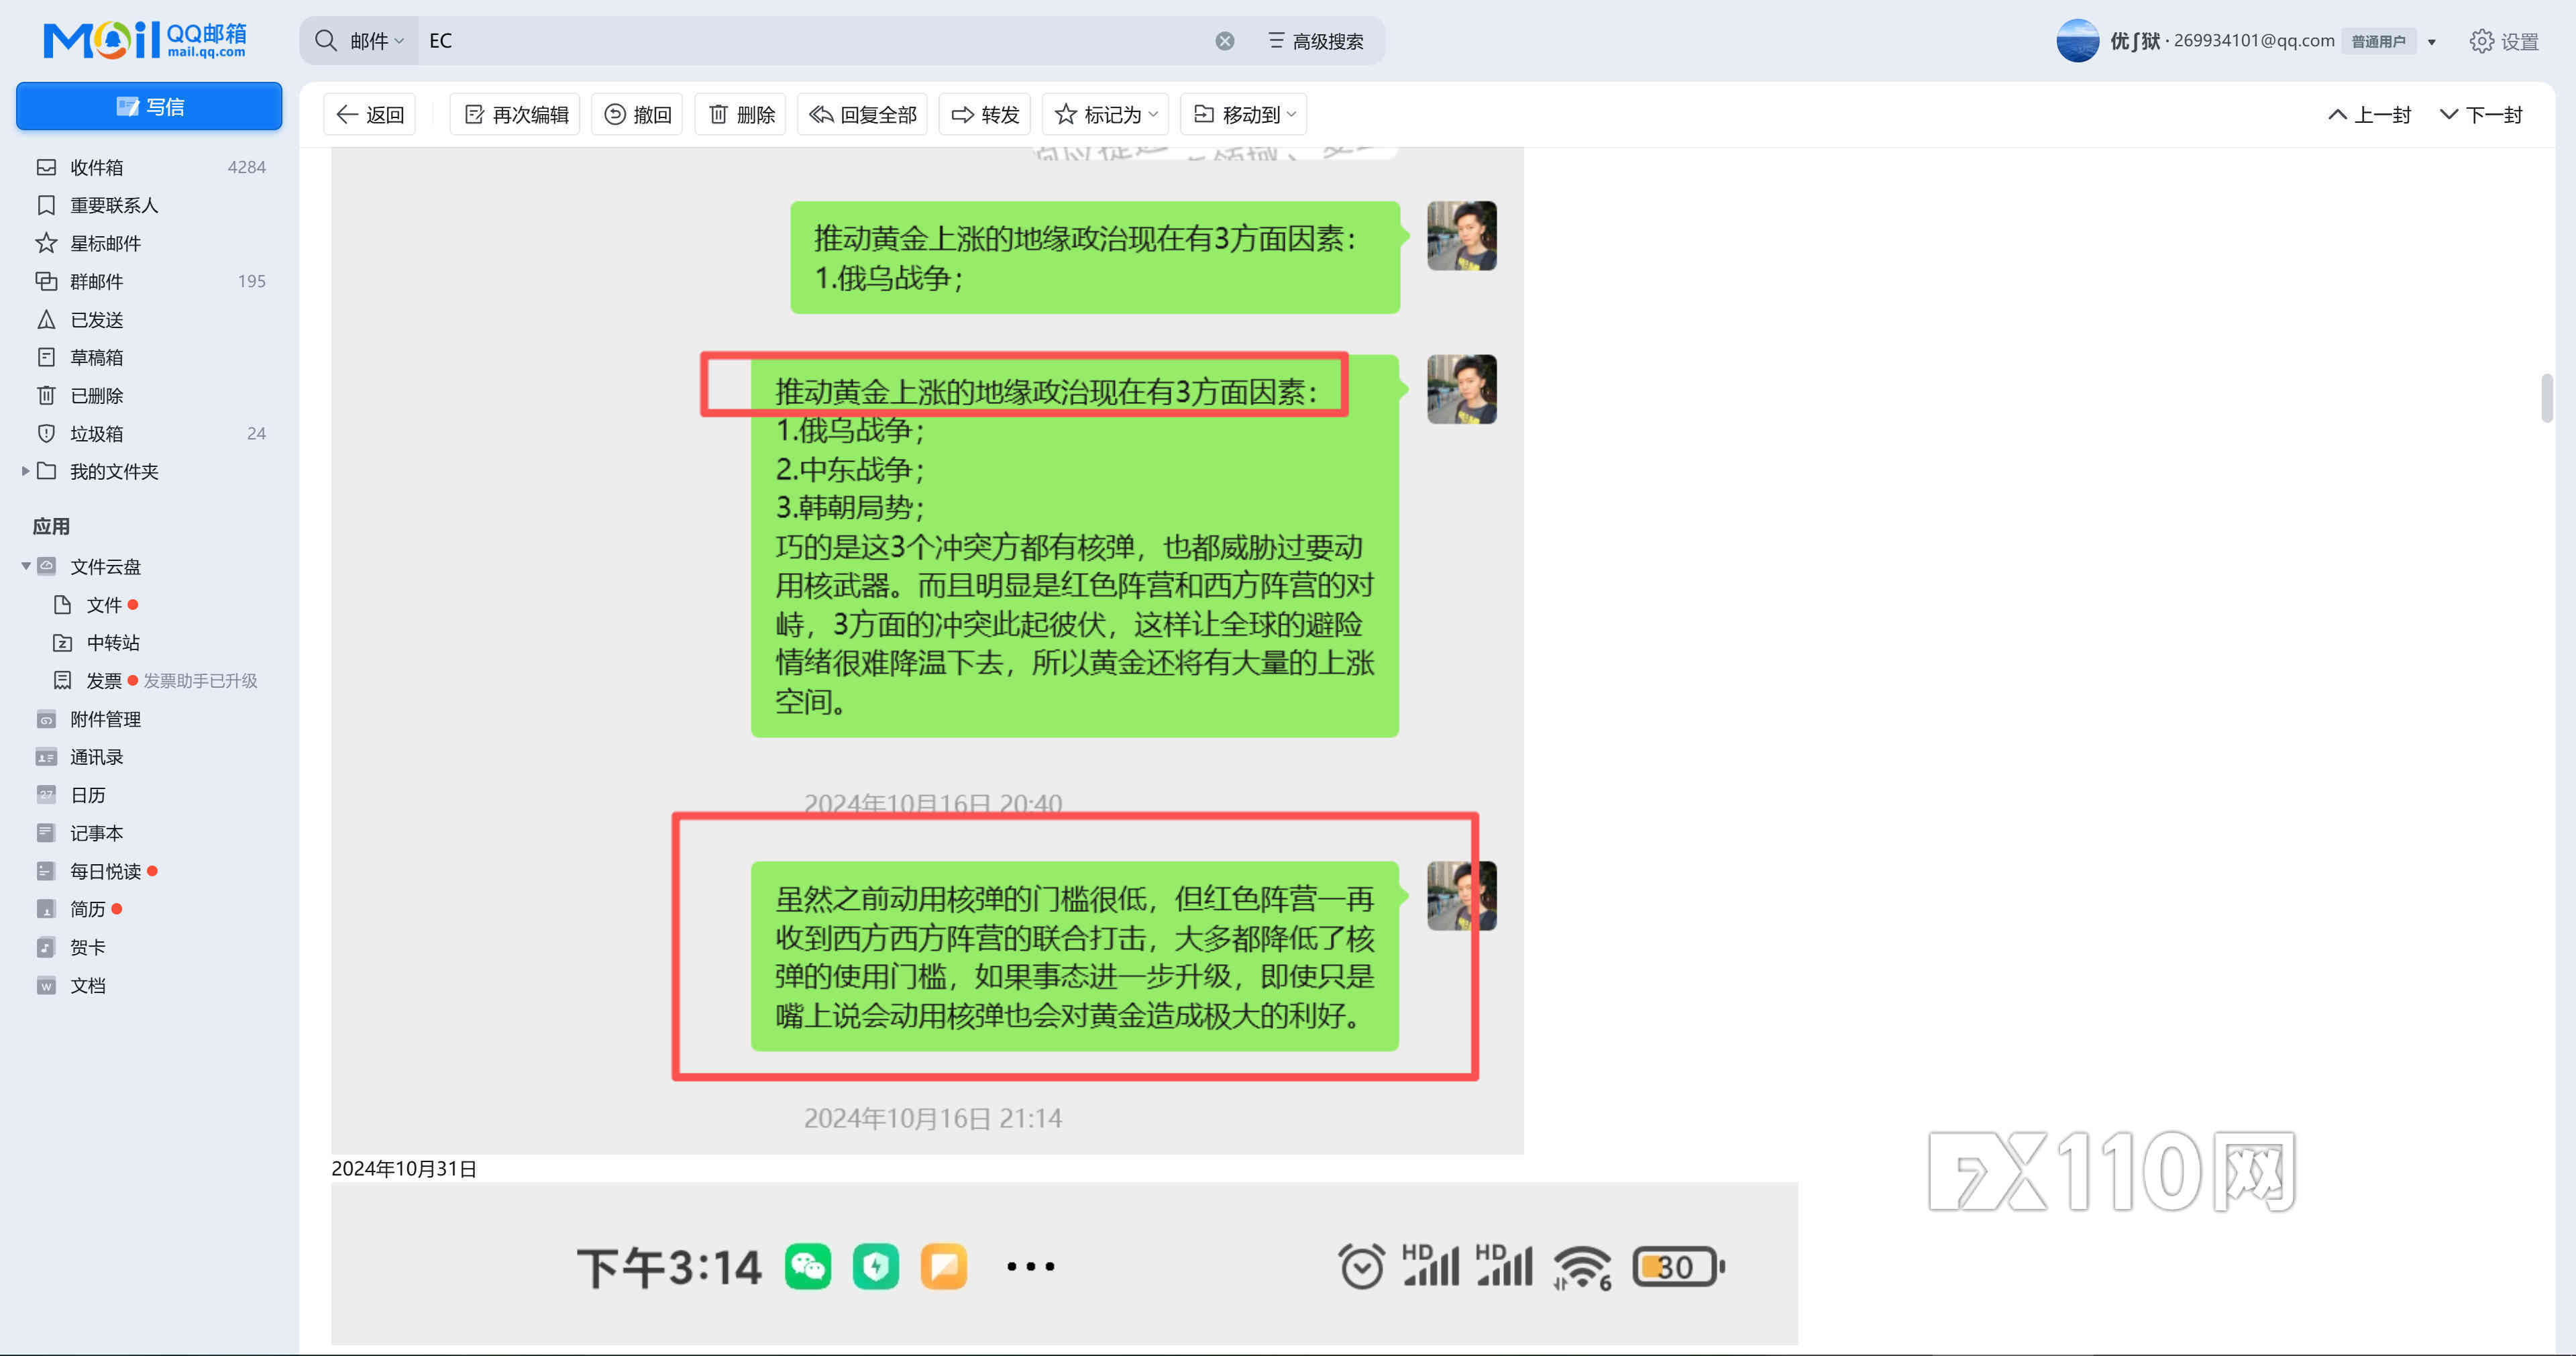Clear the search field with the X icon
The image size is (2576, 1356).
pyautogui.click(x=1224, y=41)
